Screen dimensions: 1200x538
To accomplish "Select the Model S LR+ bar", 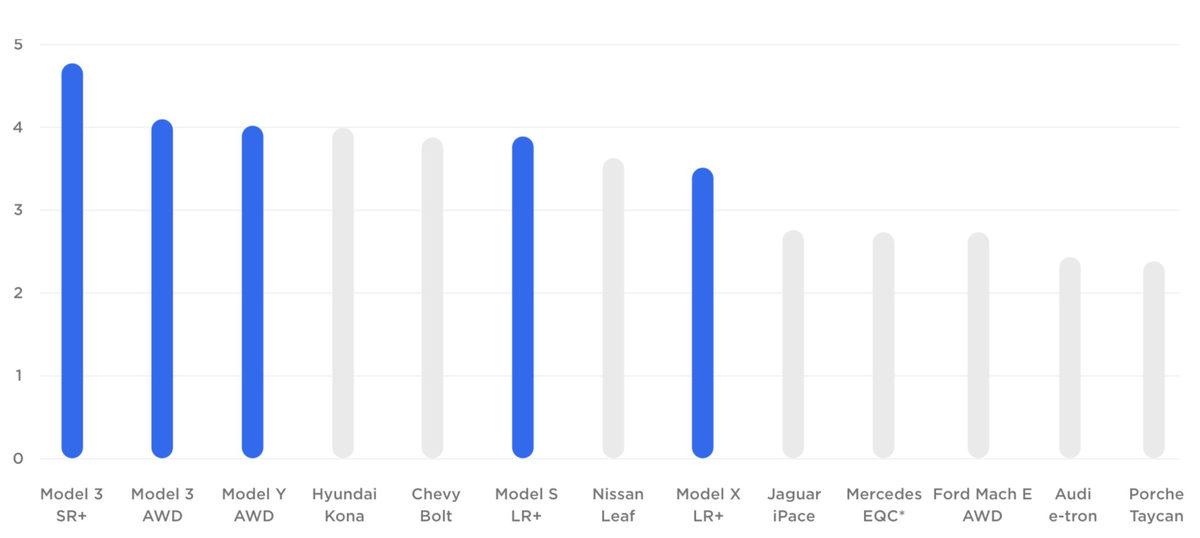I will point(523,297).
